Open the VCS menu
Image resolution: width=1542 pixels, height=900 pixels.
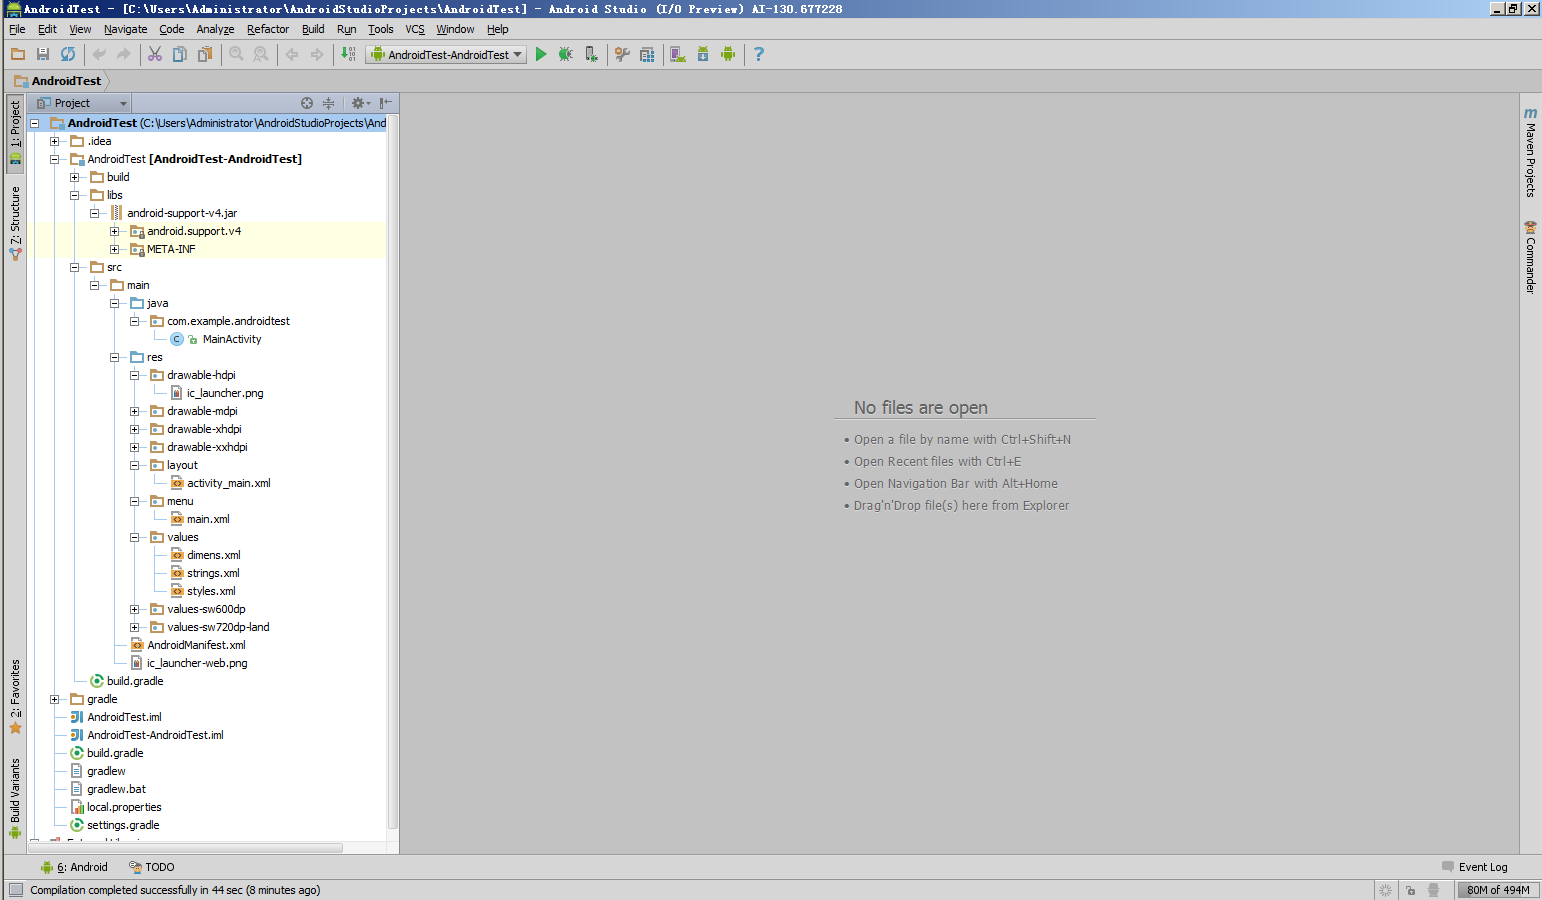point(415,29)
